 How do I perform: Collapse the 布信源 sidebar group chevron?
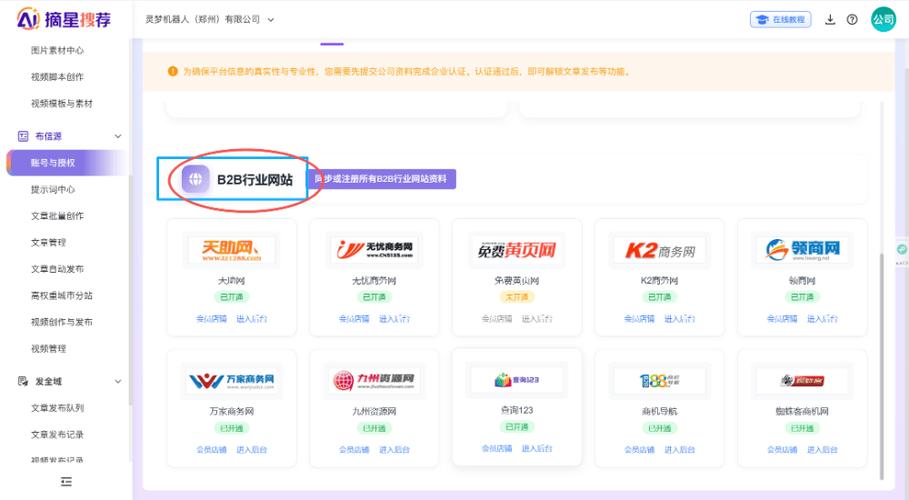pyautogui.click(x=118, y=136)
